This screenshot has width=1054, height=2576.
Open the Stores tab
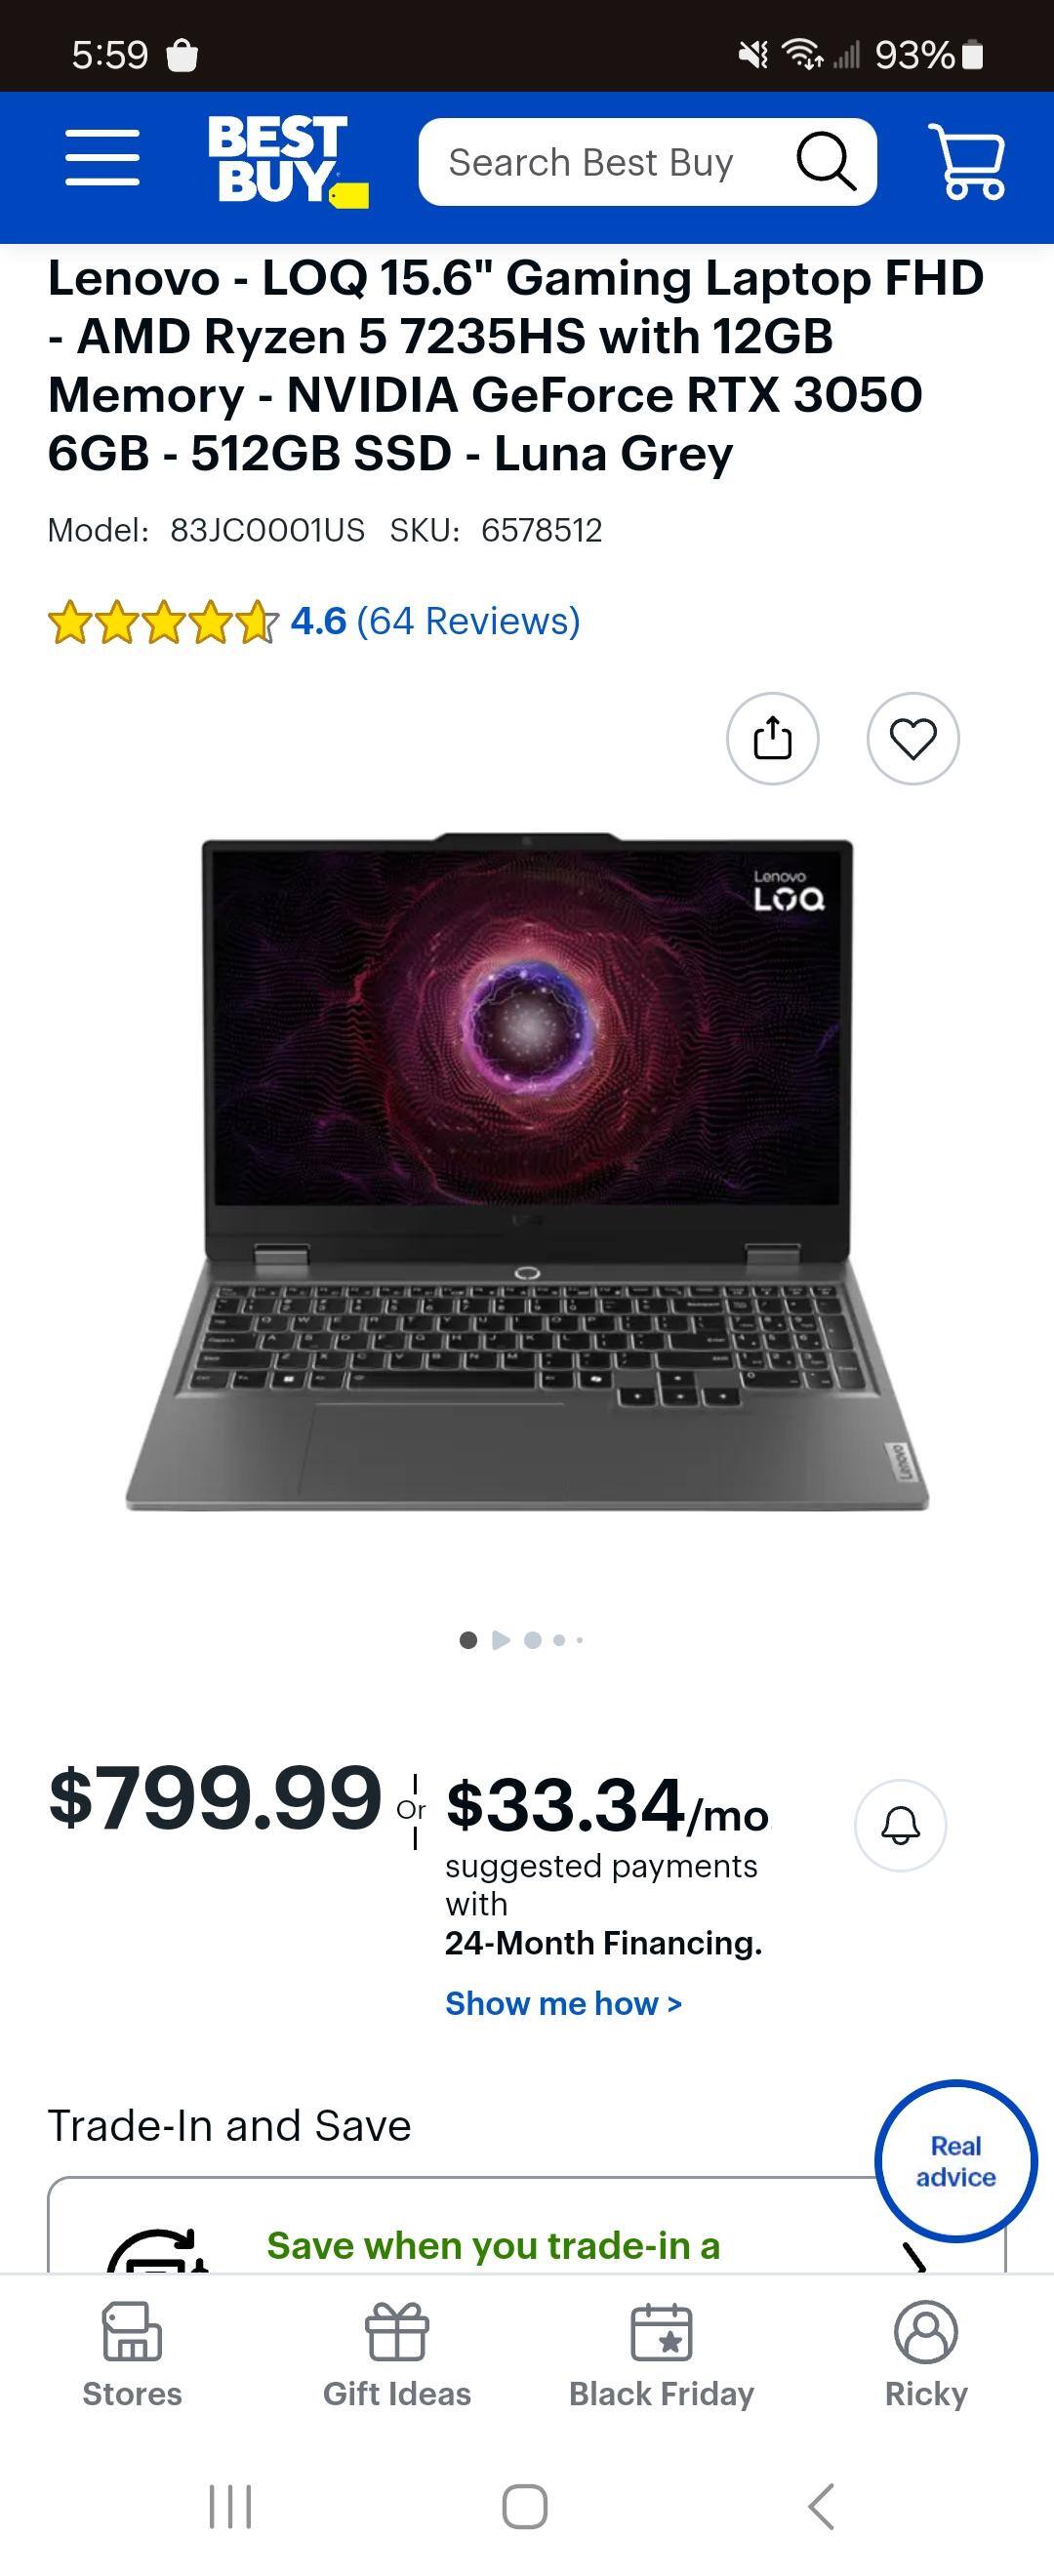(x=132, y=2356)
